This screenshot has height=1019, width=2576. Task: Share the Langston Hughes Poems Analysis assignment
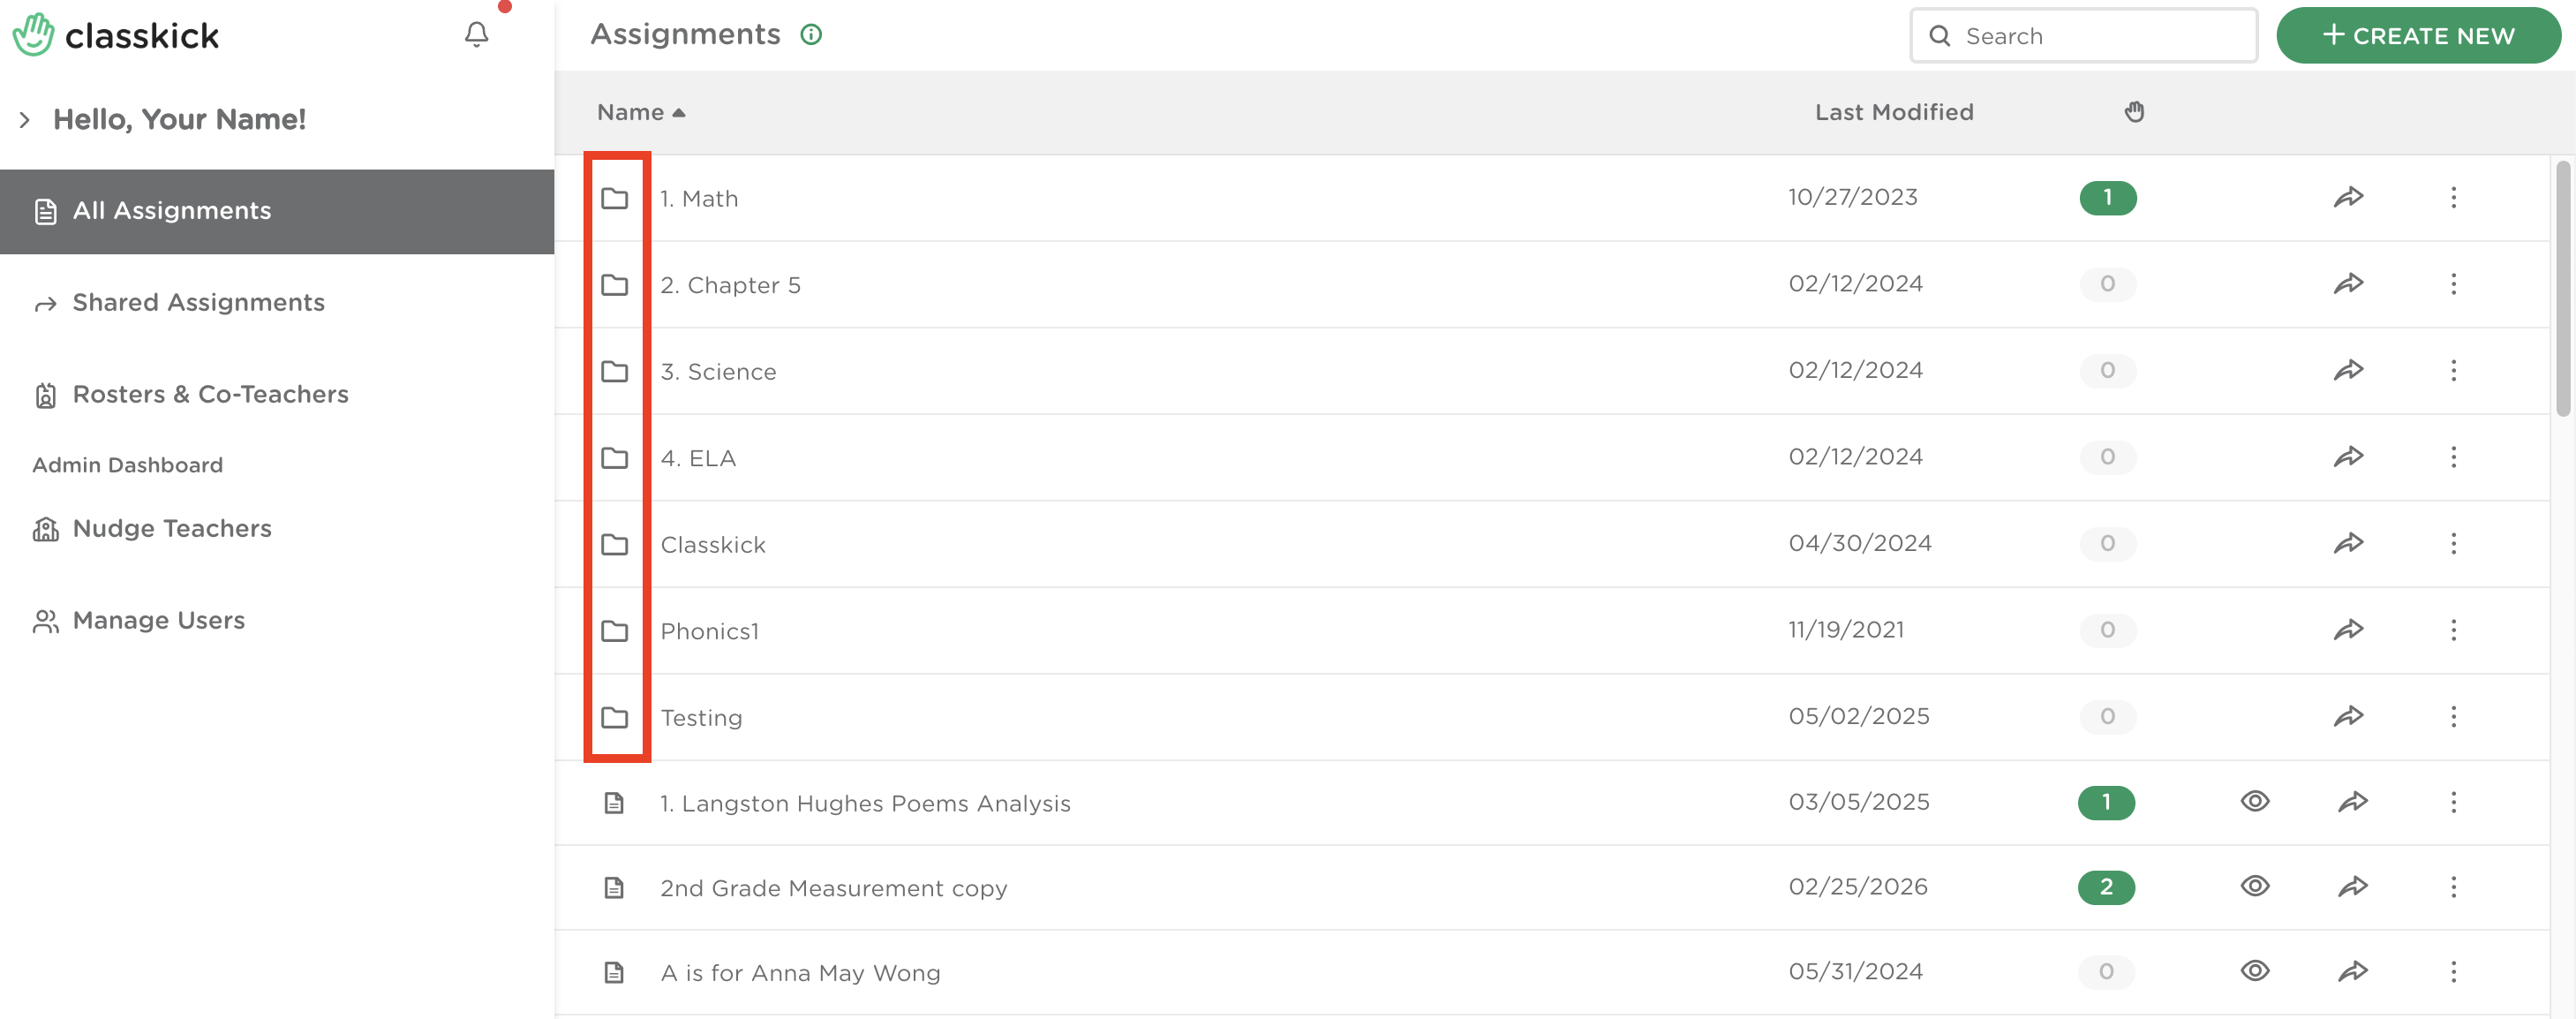click(2353, 802)
